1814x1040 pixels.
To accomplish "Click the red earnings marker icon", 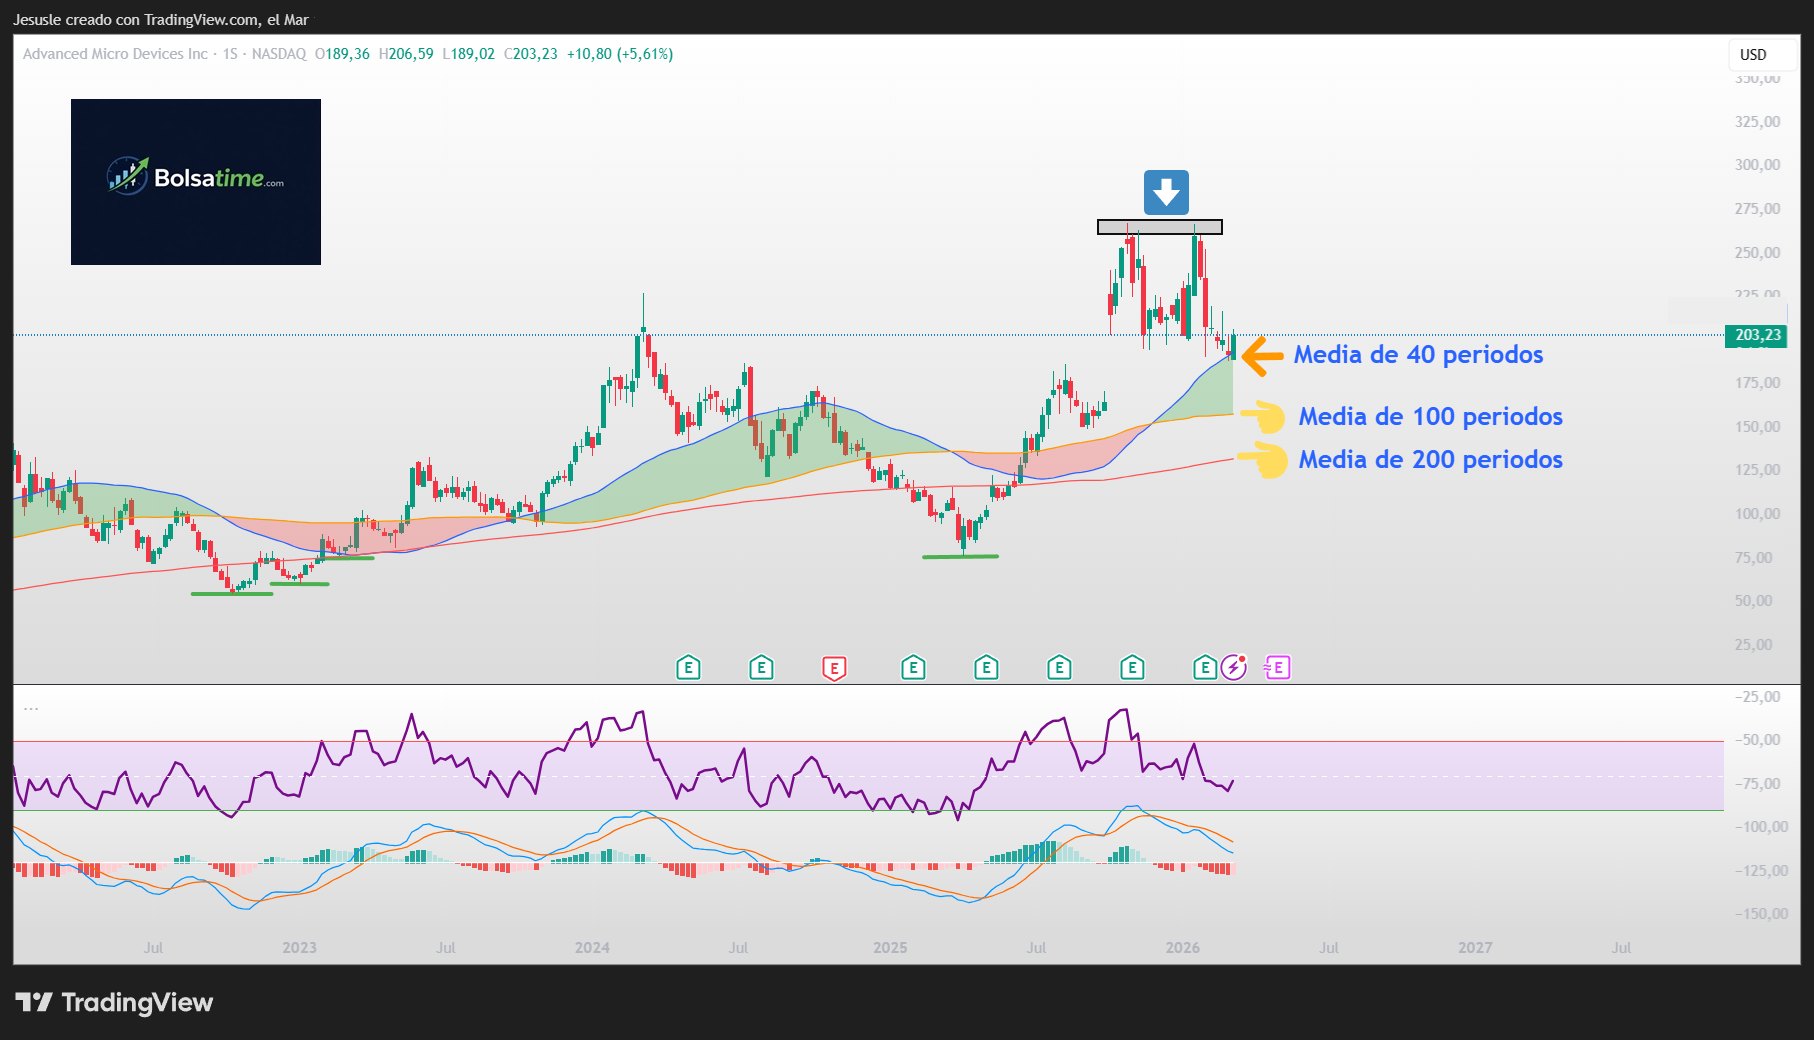I will coord(835,667).
